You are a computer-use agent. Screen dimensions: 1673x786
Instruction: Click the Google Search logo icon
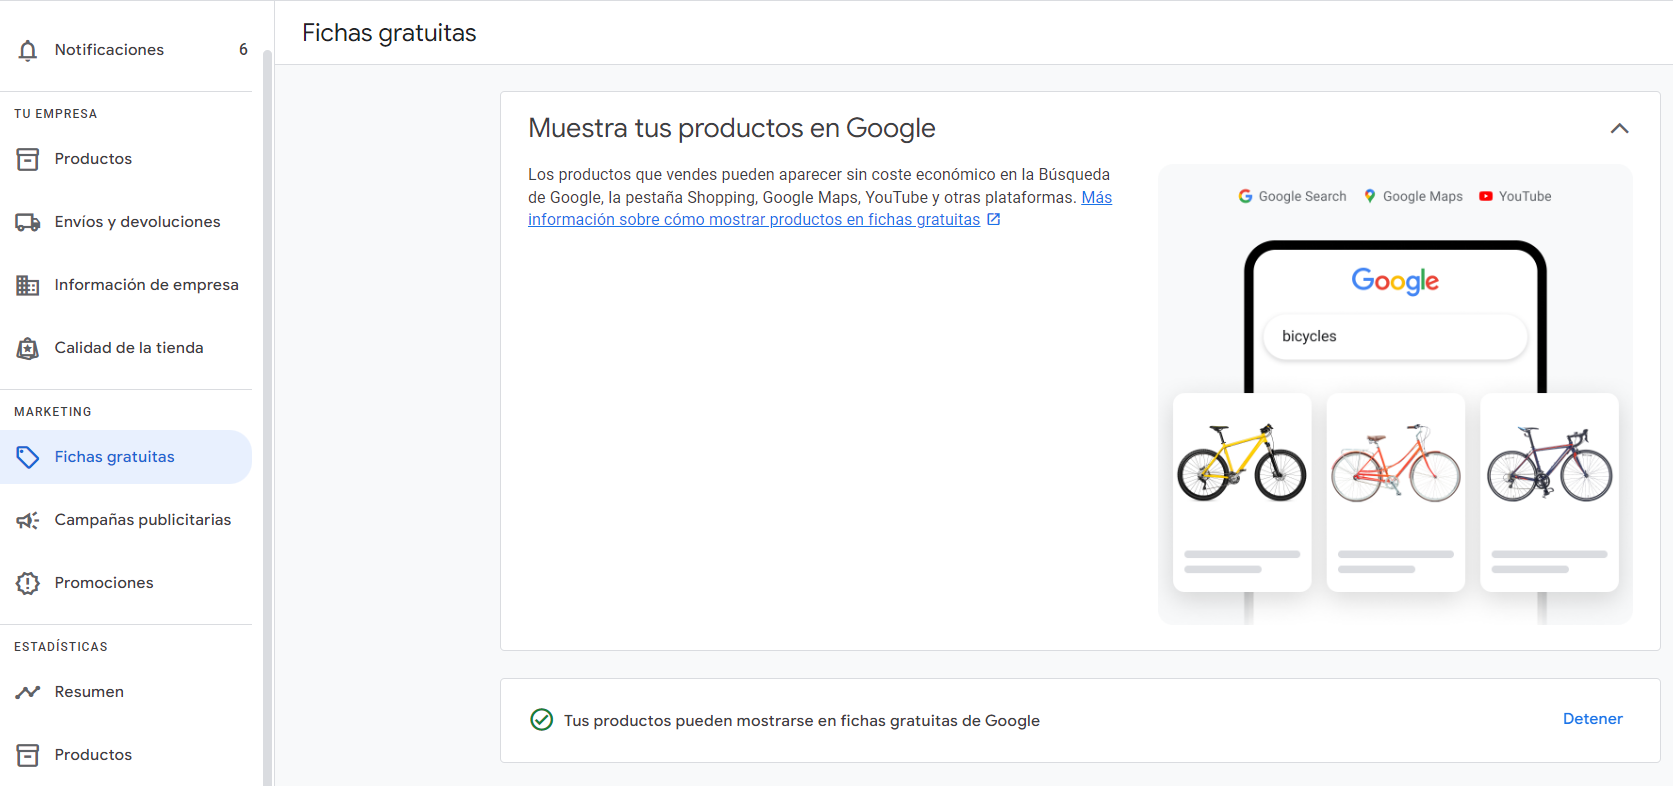[x=1246, y=197]
